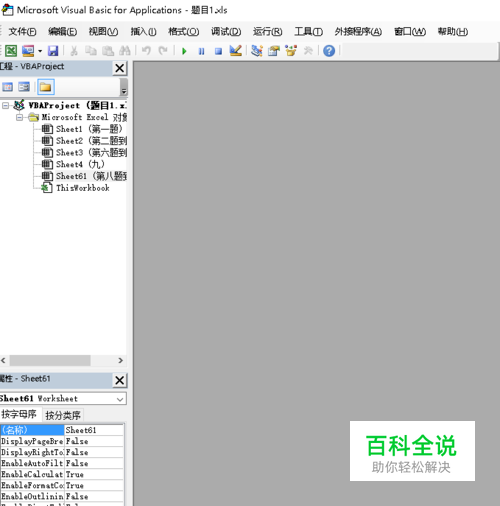Open the 文件(F) menu
The width and height of the screenshot is (500, 506).
22,32
